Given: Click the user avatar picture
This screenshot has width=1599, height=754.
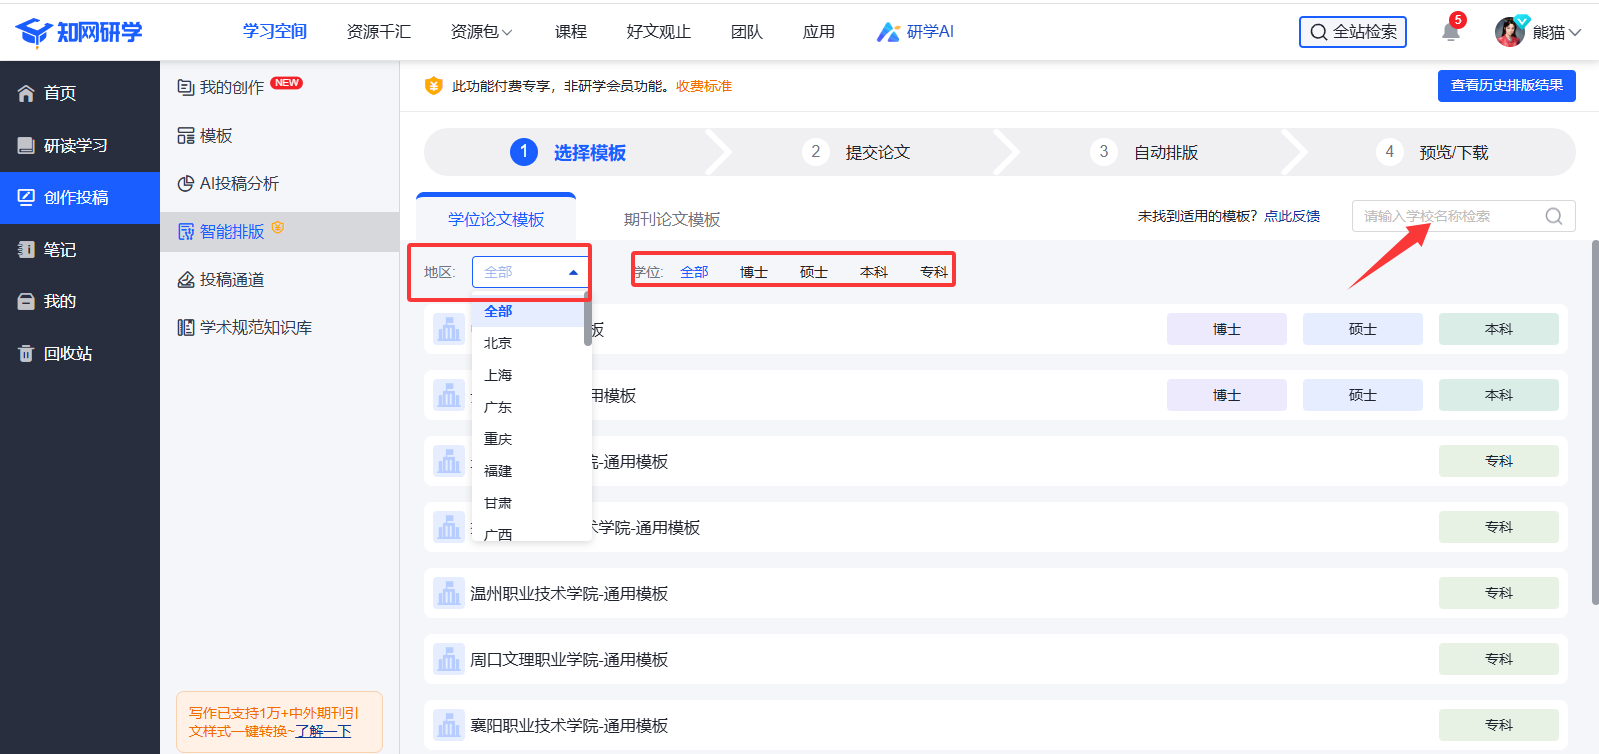Looking at the screenshot, I should (x=1509, y=32).
